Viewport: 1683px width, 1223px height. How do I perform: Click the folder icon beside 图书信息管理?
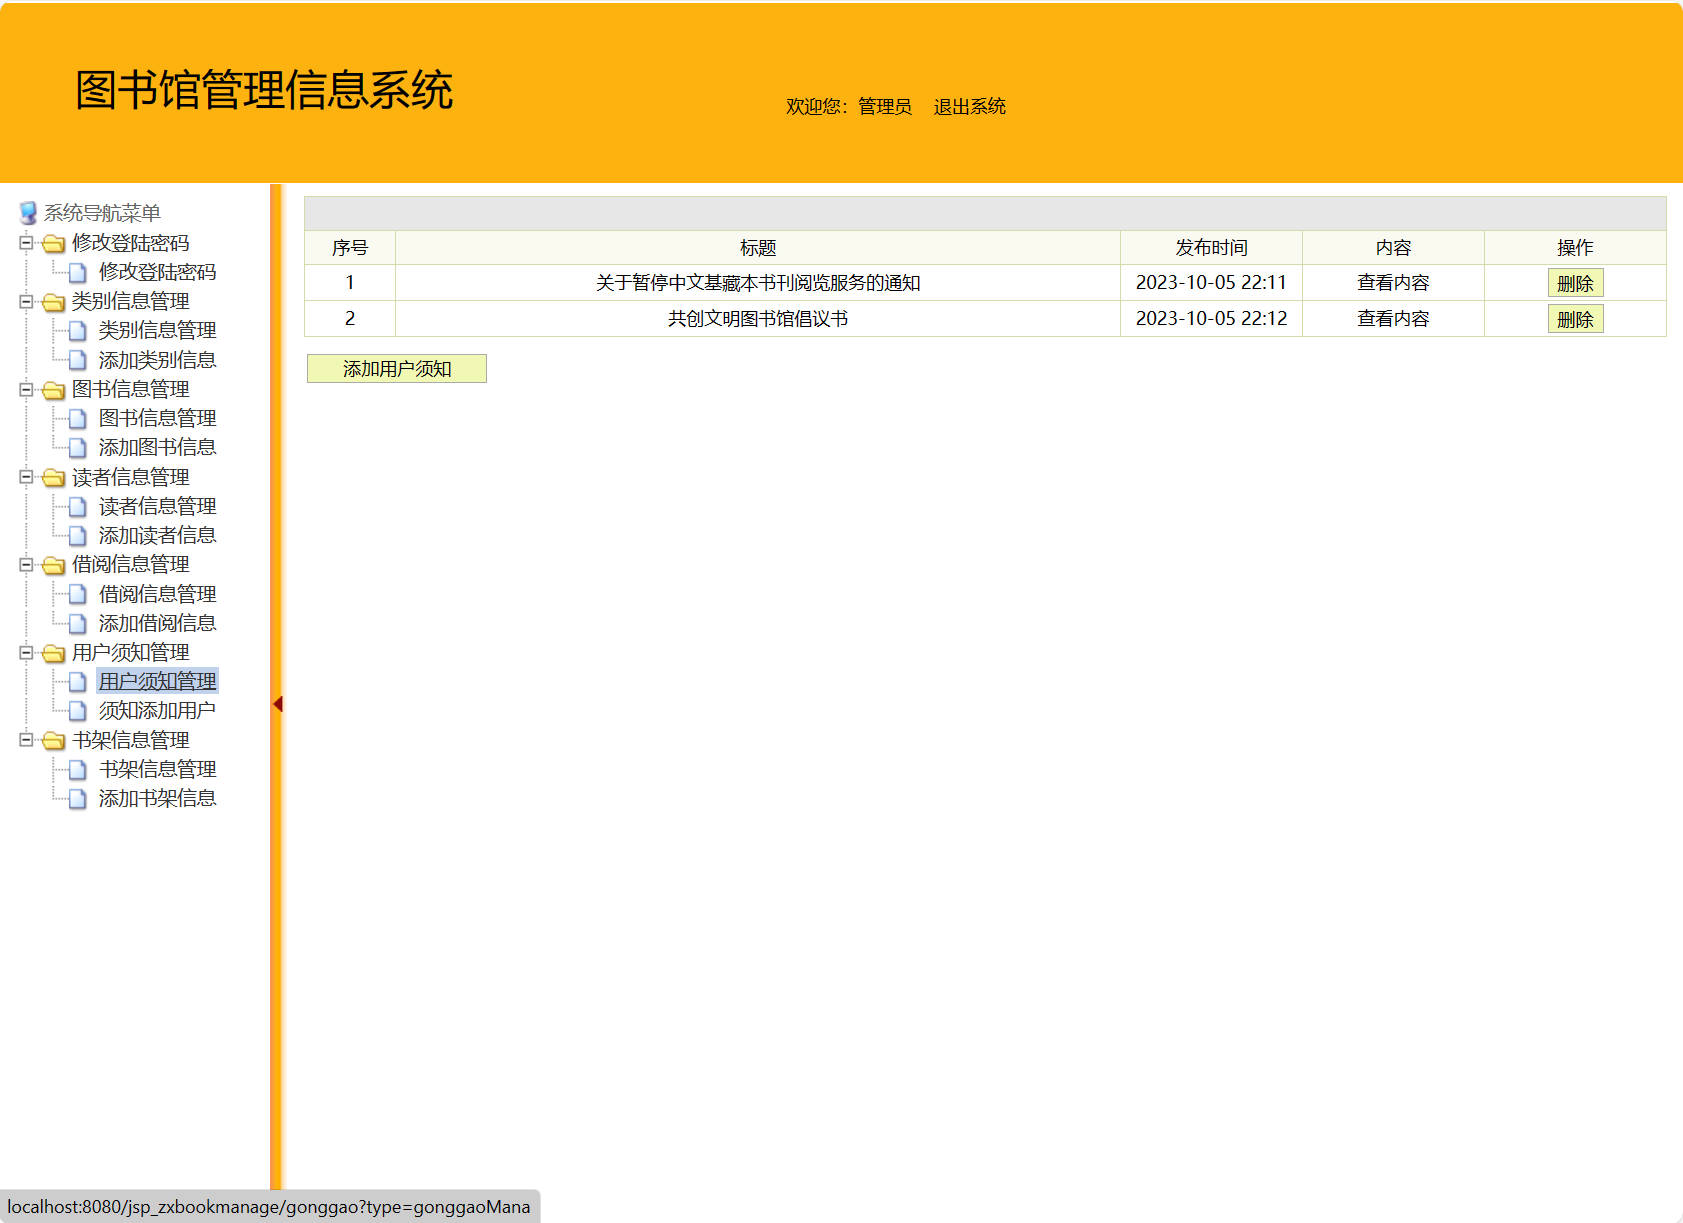pyautogui.click(x=54, y=390)
